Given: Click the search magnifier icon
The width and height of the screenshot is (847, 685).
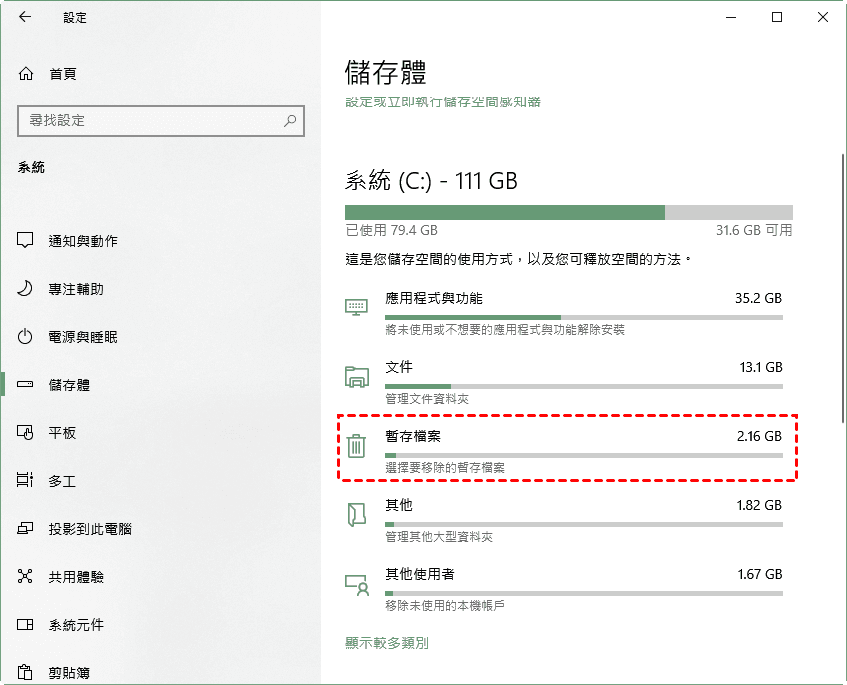Looking at the screenshot, I should pos(290,121).
